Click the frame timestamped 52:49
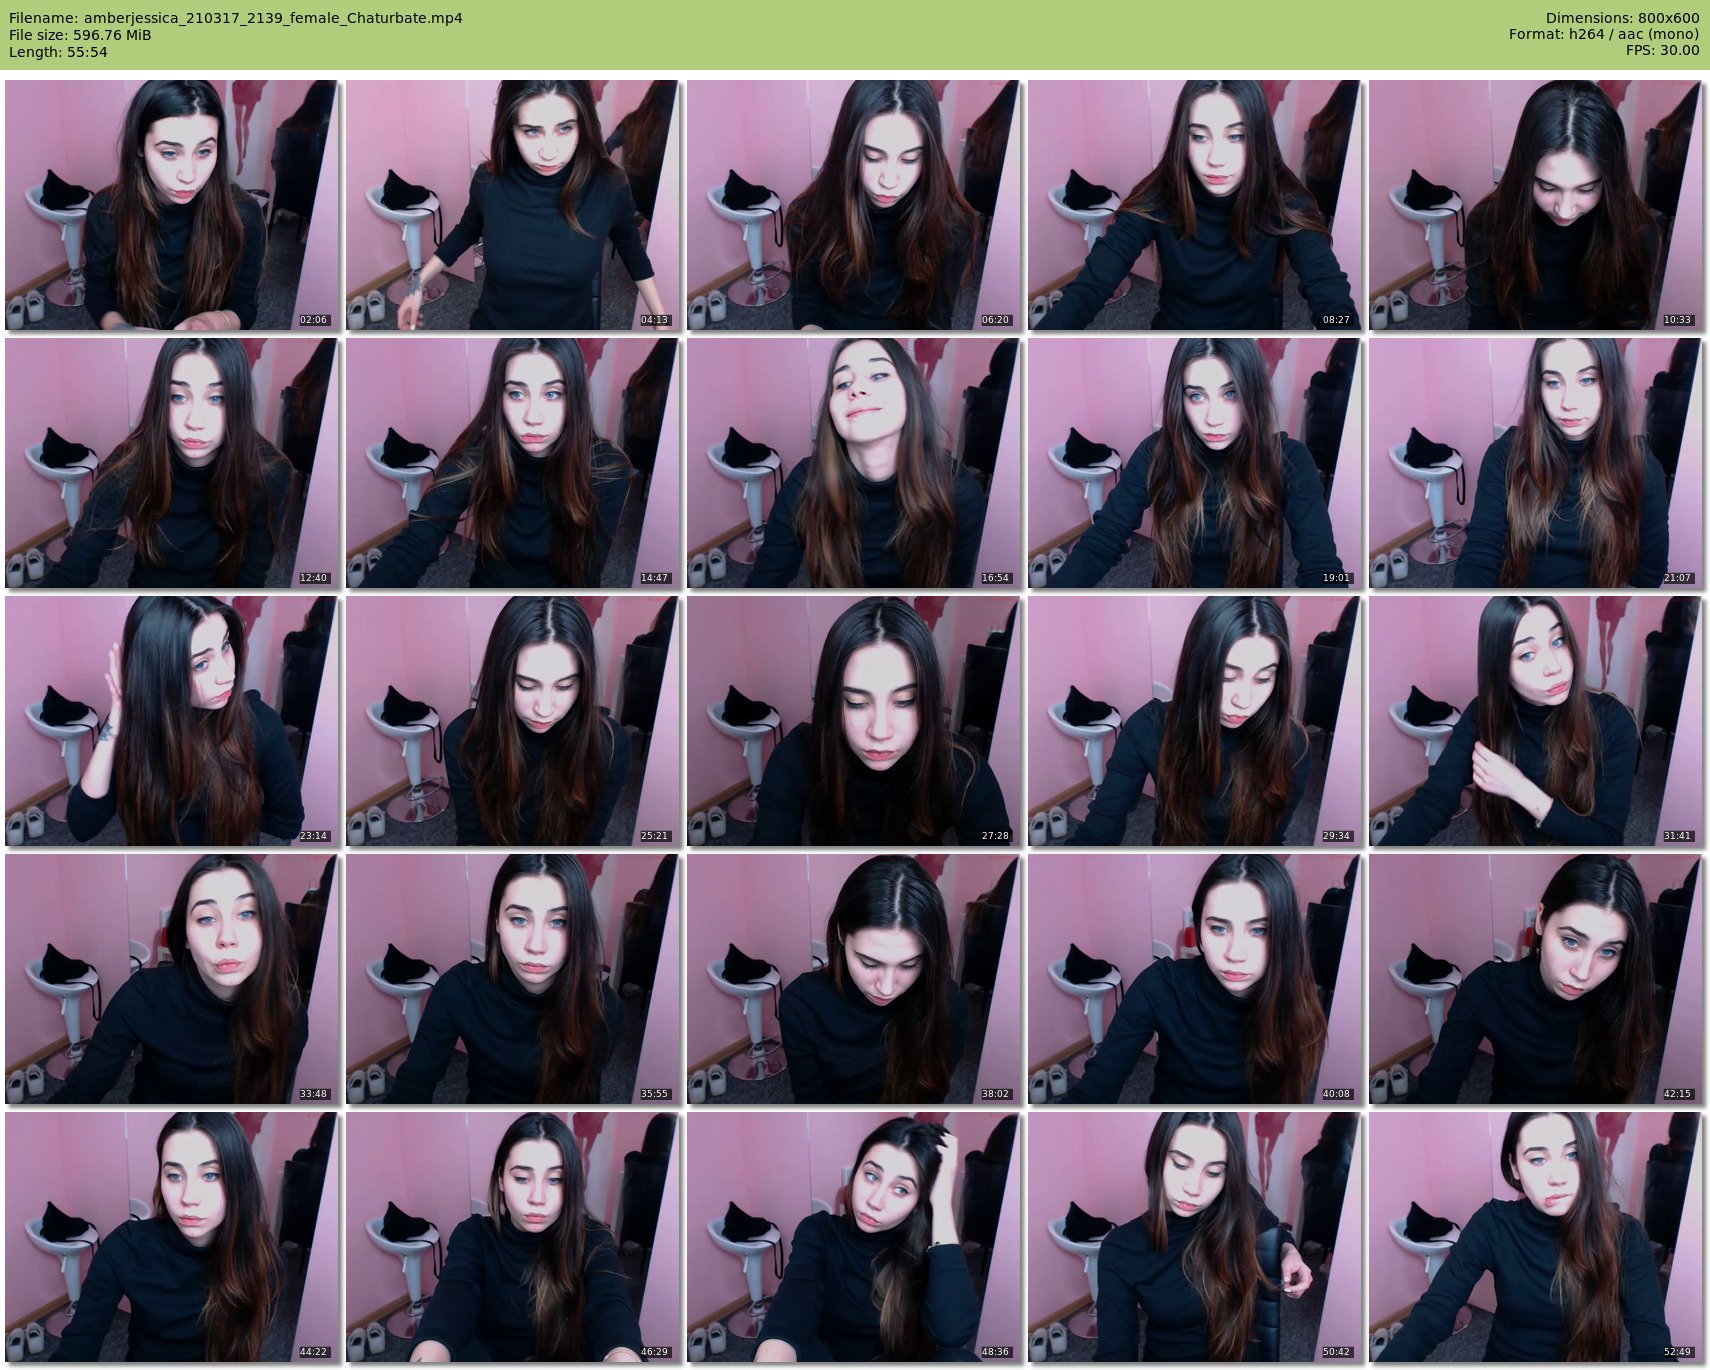Image resolution: width=1710 pixels, height=1370 pixels. pos(1536,1237)
